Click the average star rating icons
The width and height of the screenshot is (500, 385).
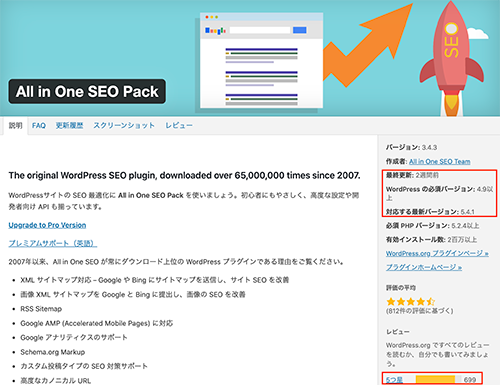[x=411, y=302]
